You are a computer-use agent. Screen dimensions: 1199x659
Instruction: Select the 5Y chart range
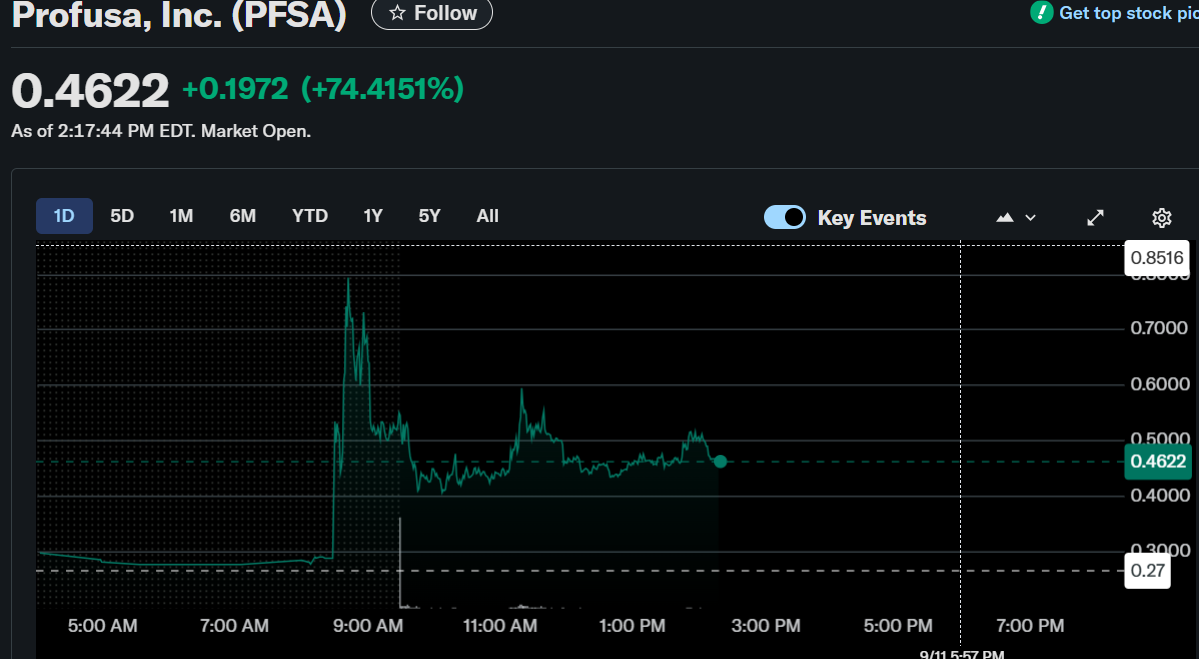tap(430, 216)
